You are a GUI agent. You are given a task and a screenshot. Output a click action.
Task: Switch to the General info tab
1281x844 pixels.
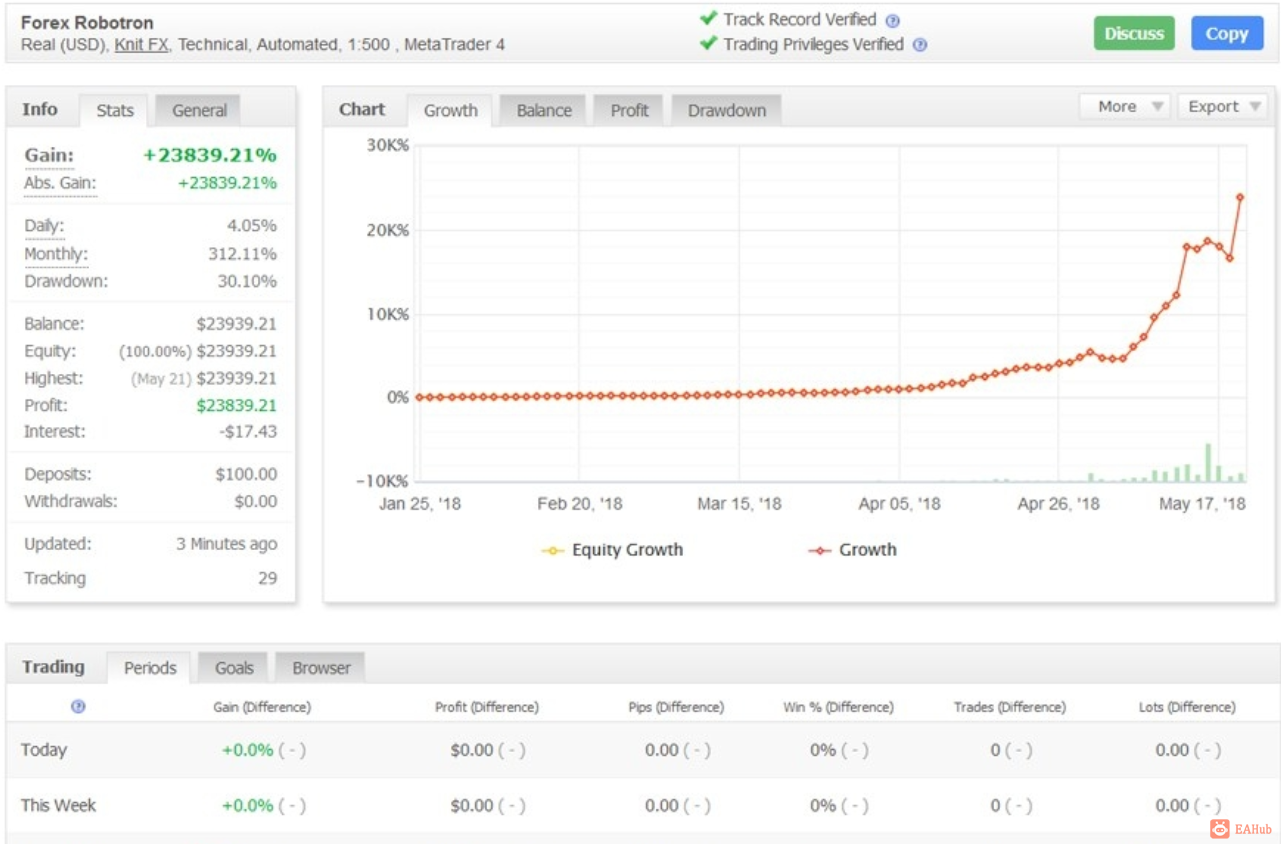tap(198, 110)
